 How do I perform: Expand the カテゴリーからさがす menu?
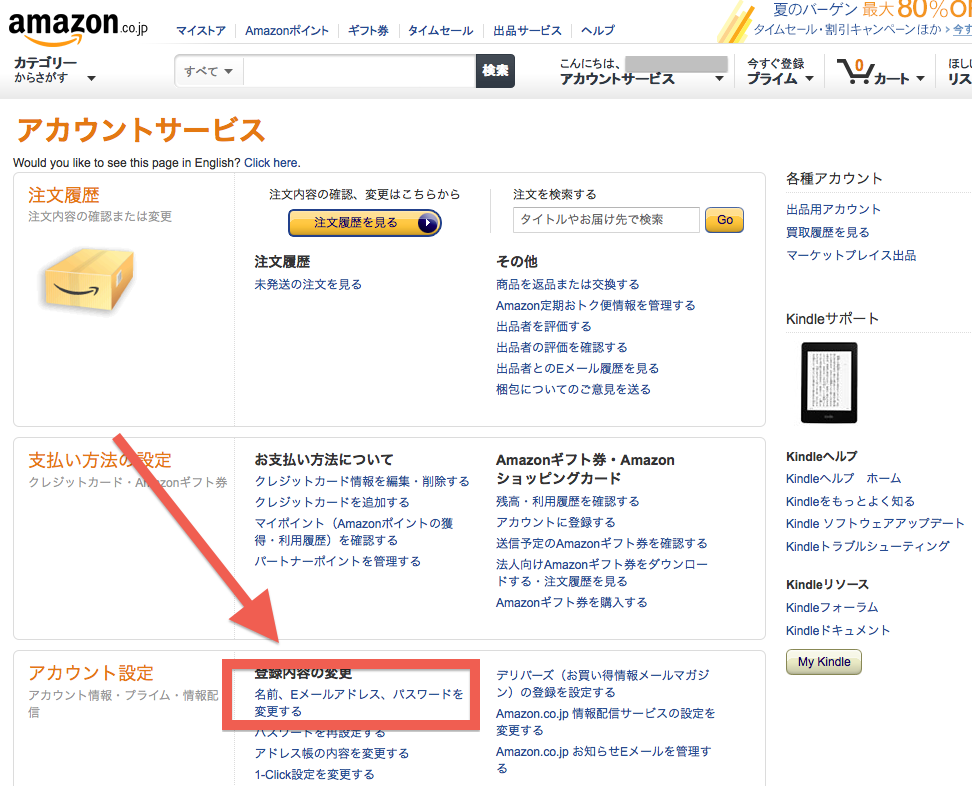click(55, 70)
